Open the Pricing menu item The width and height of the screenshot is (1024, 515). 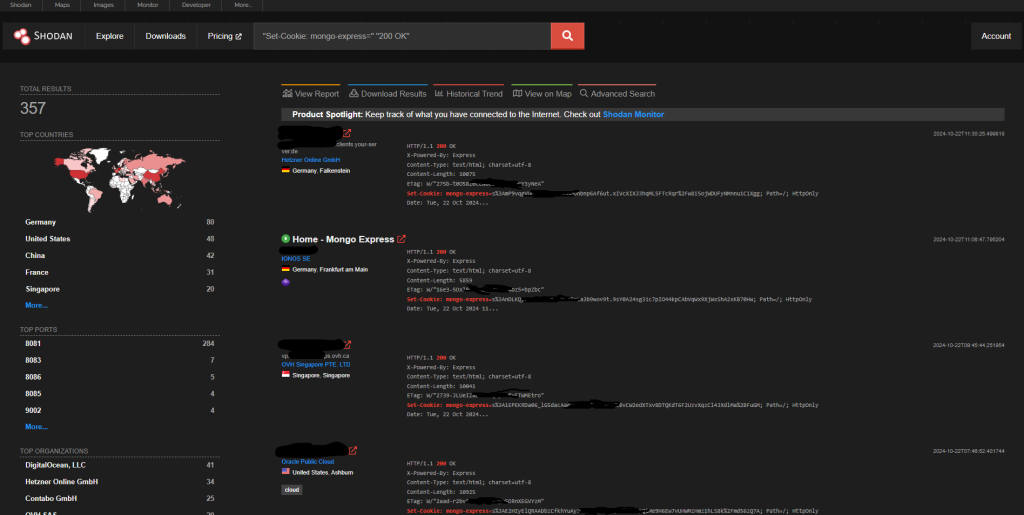coord(225,37)
